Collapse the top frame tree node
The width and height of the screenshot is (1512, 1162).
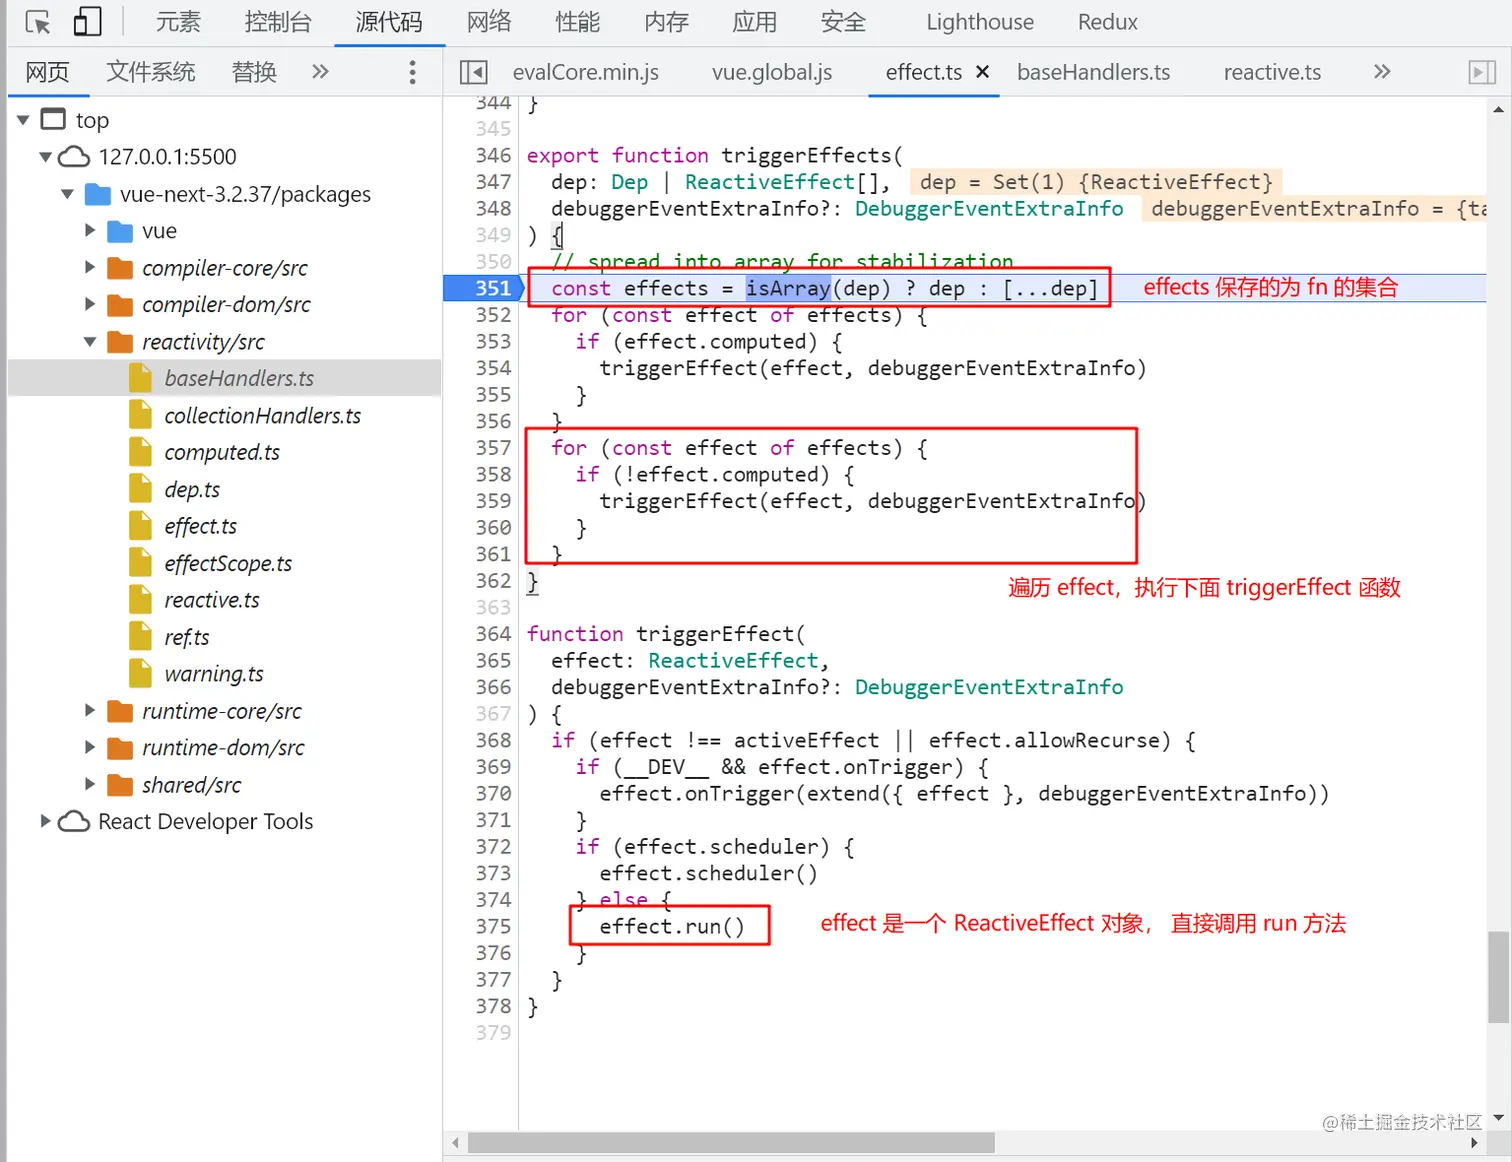pyautogui.click(x=23, y=120)
